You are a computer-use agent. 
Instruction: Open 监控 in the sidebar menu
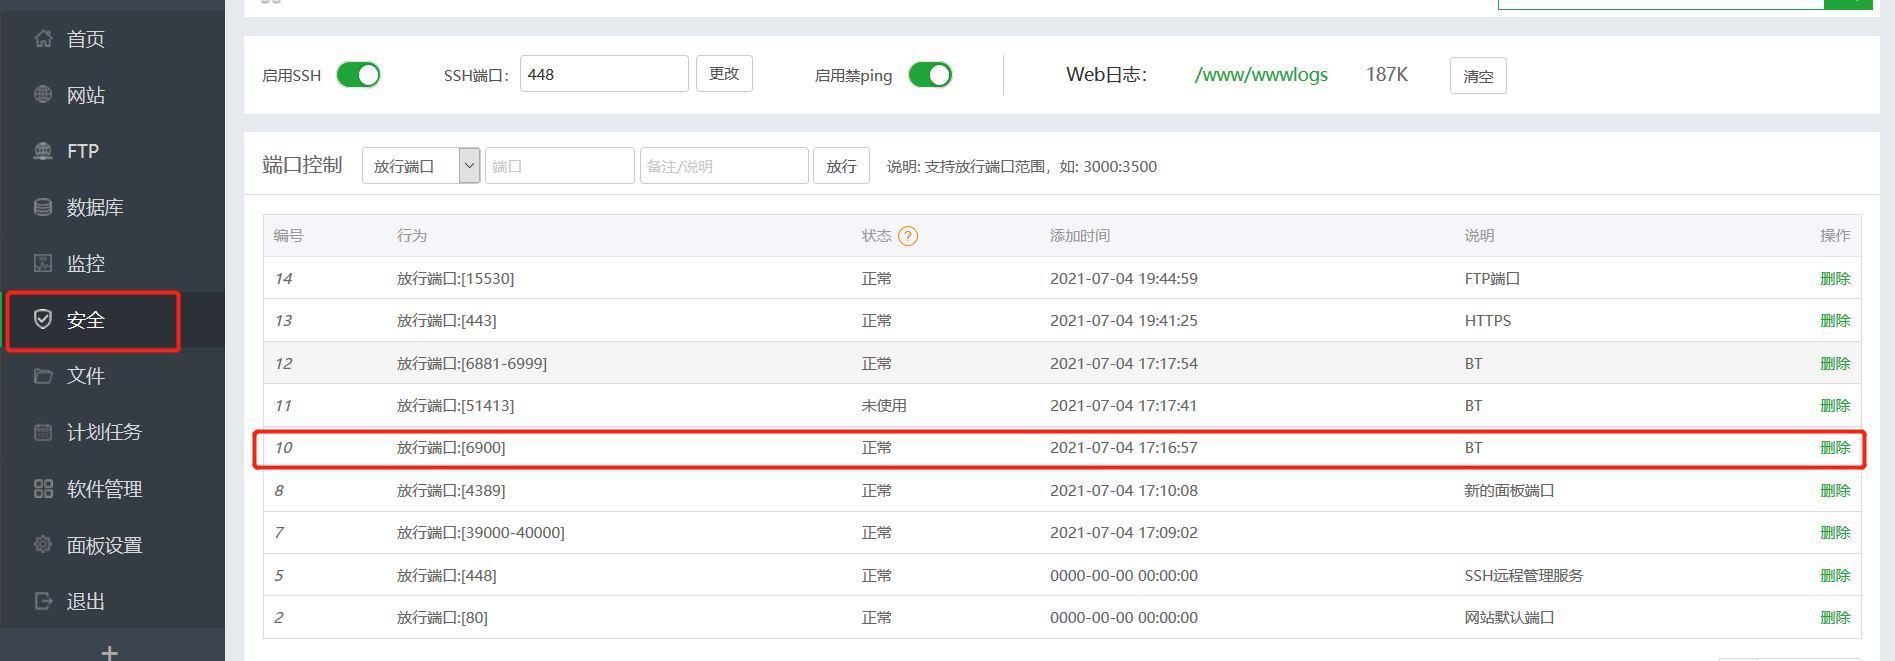pyautogui.click(x=86, y=263)
